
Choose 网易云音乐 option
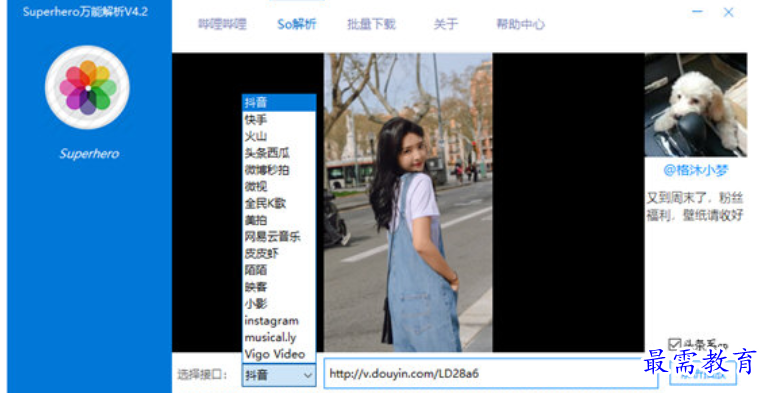(x=279, y=237)
